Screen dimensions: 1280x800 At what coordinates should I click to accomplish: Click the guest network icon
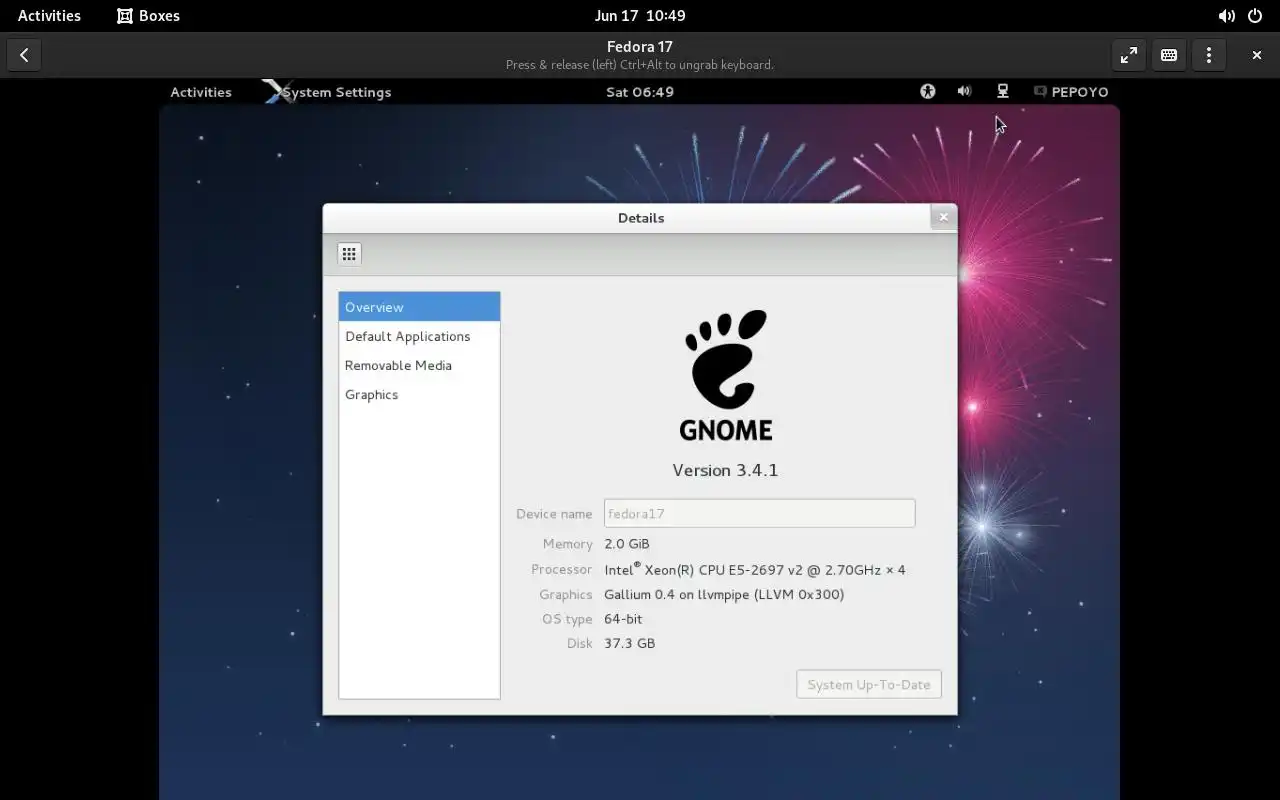pos(1002,91)
